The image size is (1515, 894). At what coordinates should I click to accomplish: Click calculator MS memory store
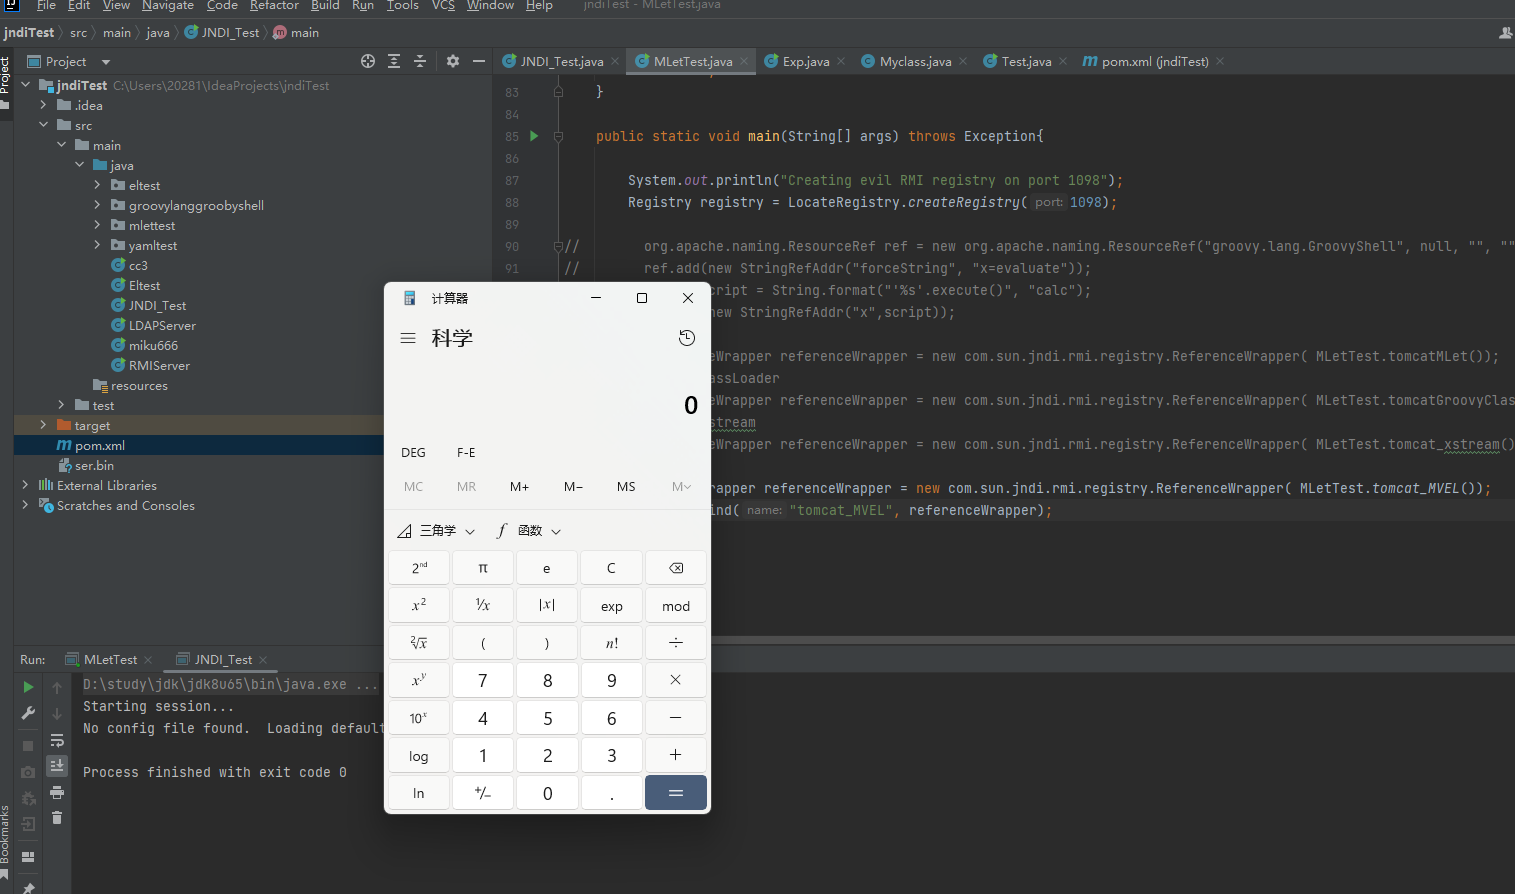click(x=626, y=487)
